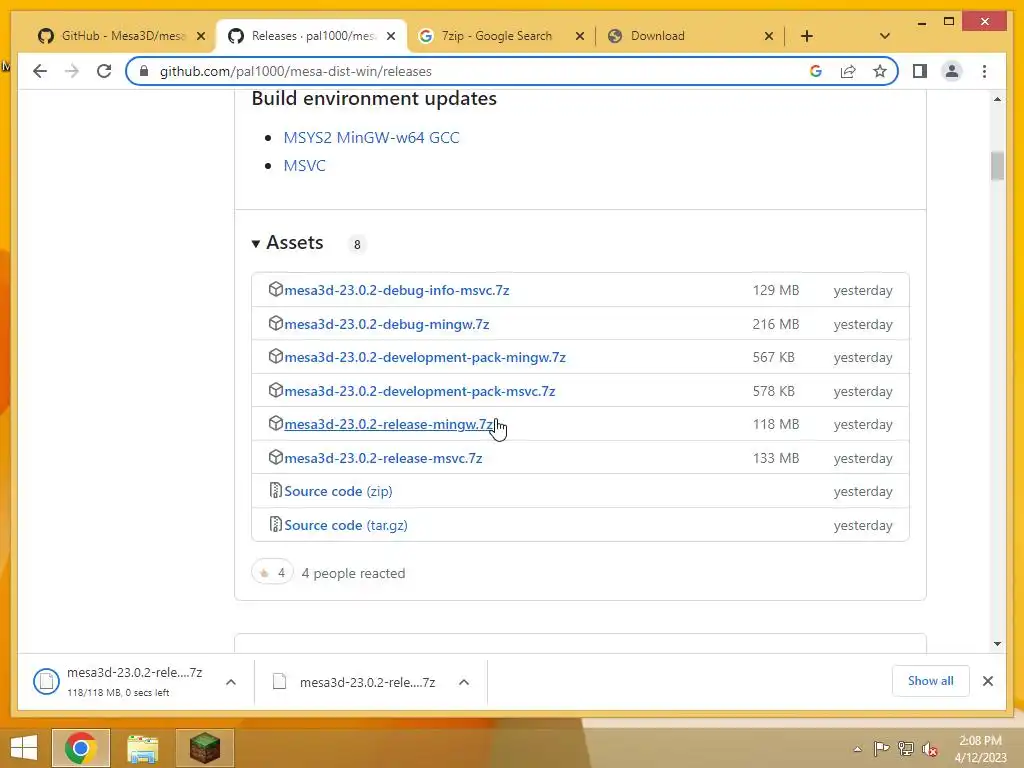The image size is (1024, 768).
Task: Close the downloads bar
Action: click(x=988, y=681)
